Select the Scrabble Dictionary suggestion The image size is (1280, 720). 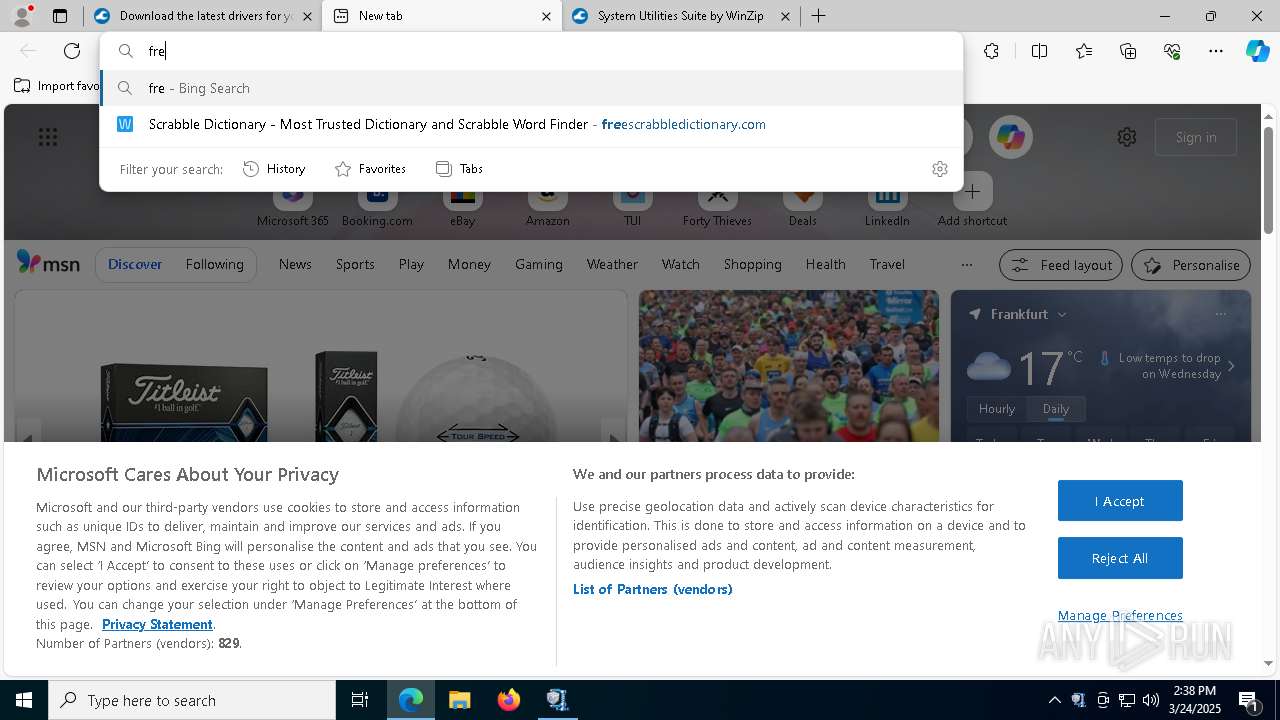pos(532,124)
